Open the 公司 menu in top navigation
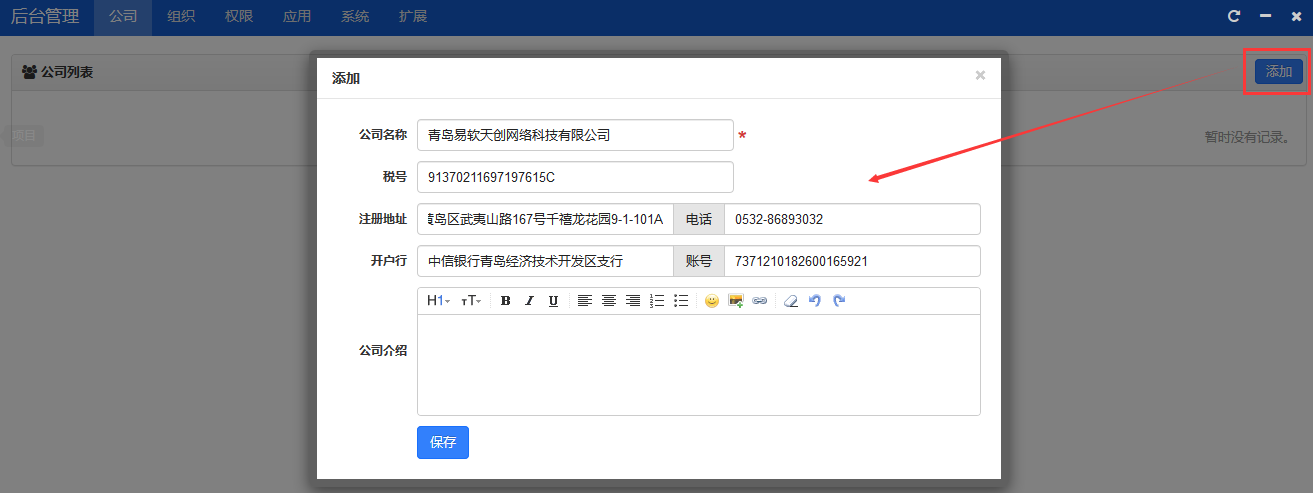 123,17
